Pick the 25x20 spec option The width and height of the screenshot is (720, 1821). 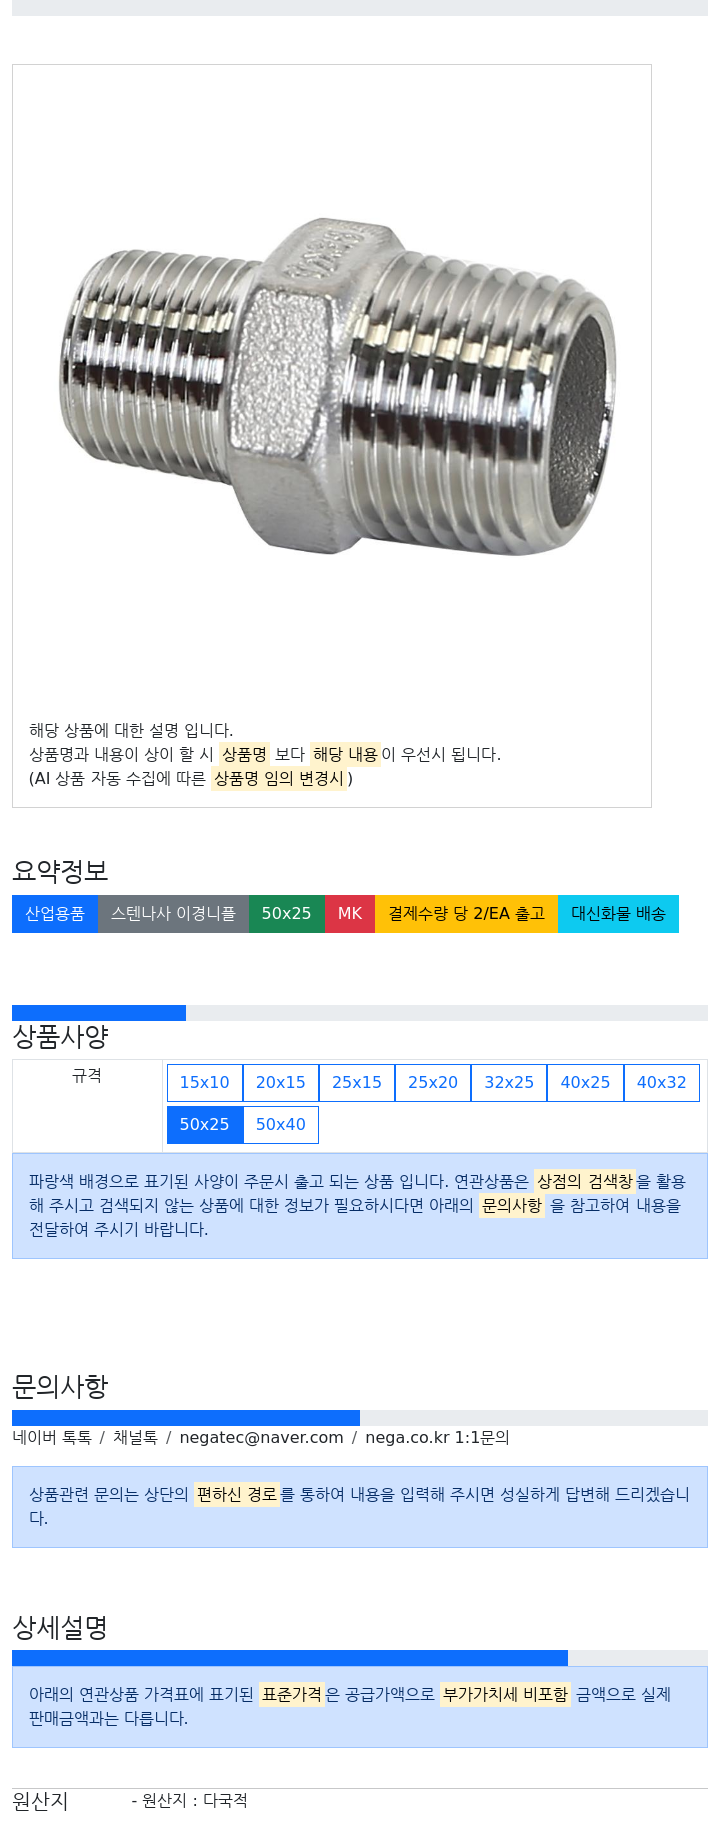point(433,1082)
